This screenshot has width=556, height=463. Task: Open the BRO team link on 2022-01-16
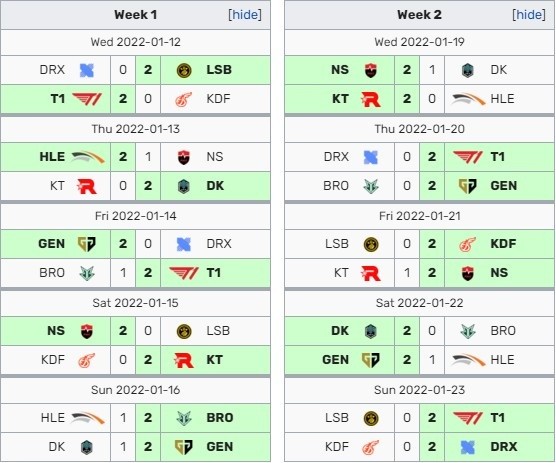(220, 418)
